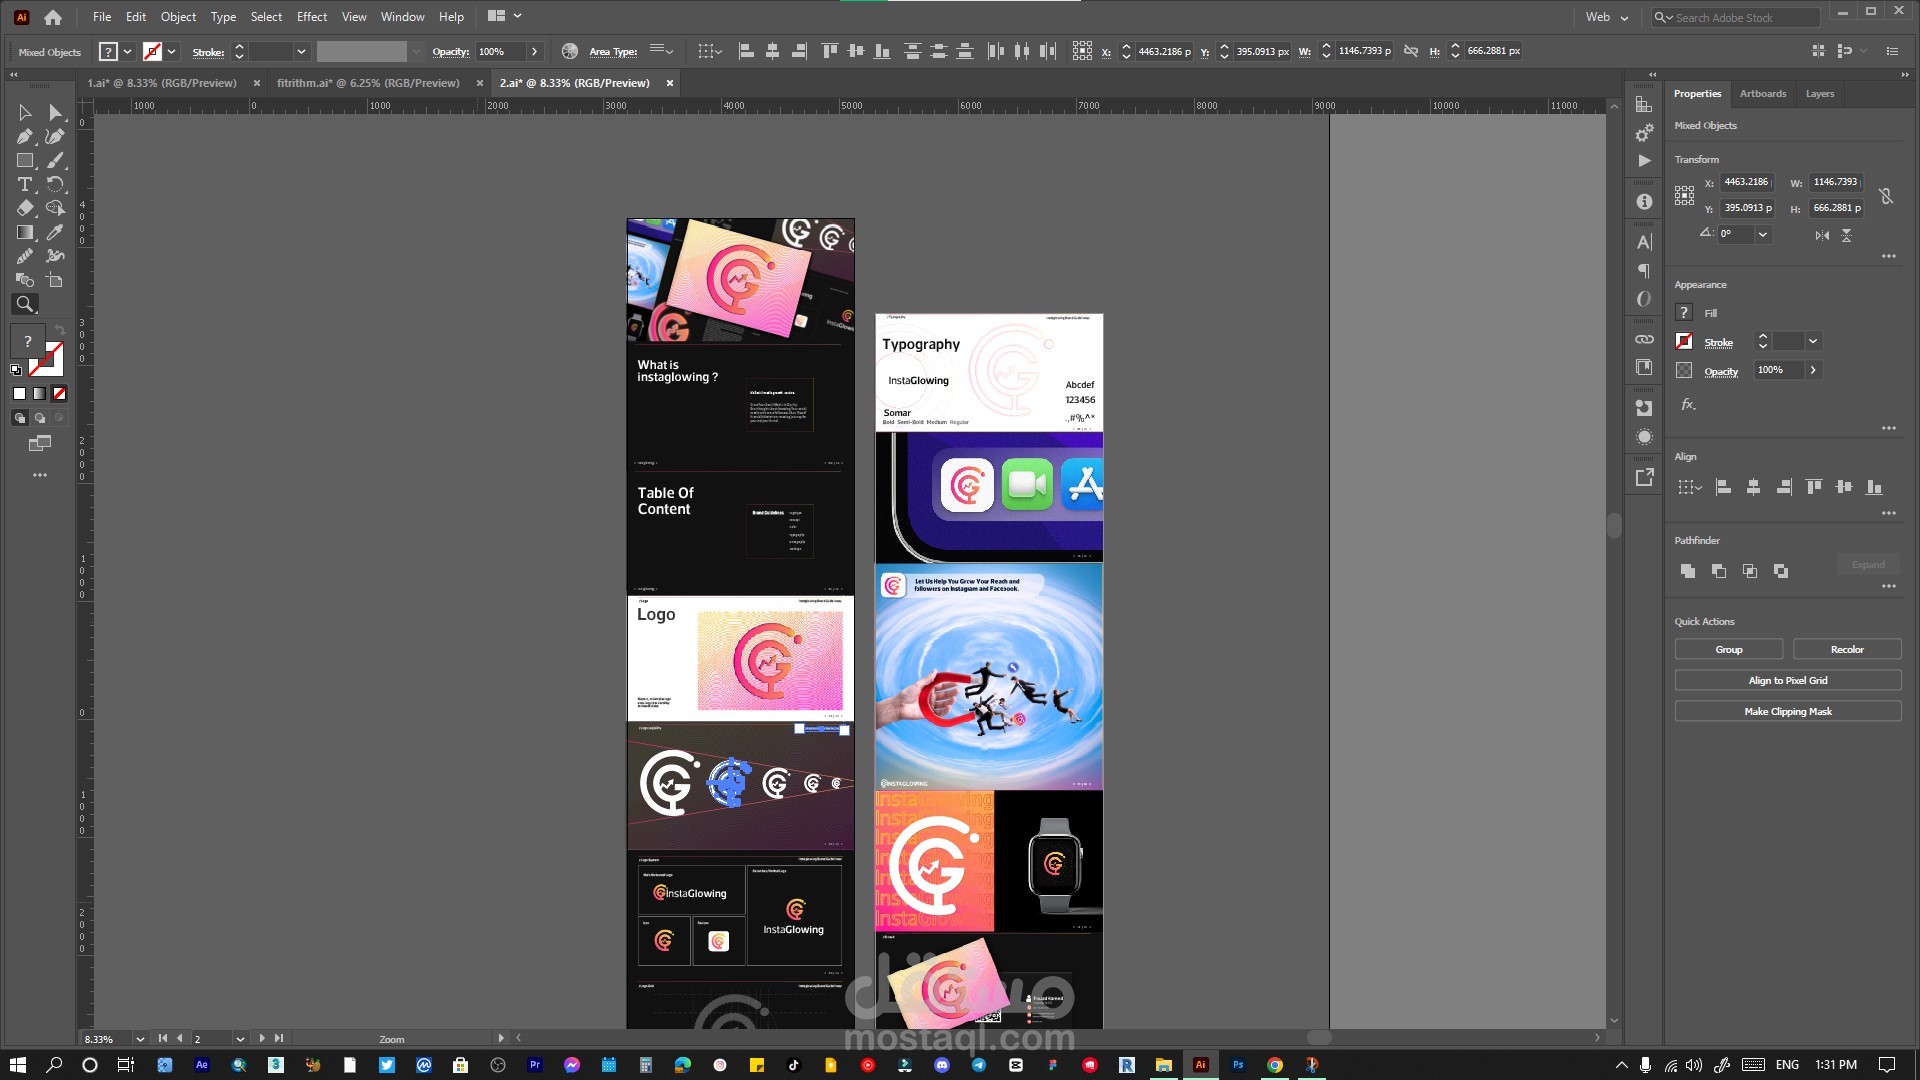Screen dimensions: 1920x1080
Task: Click the Unite pathfinder icon
Action: [1688, 571]
